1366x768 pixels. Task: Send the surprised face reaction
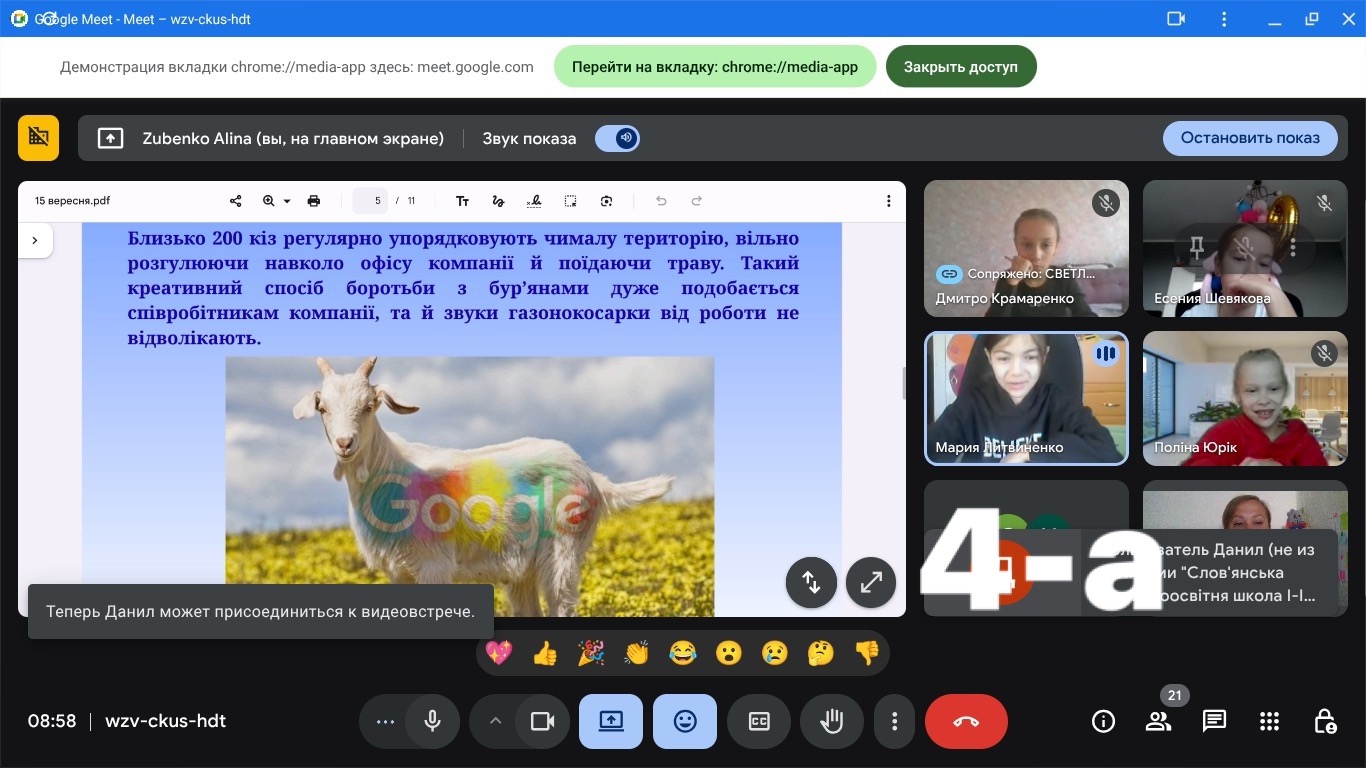(x=729, y=653)
